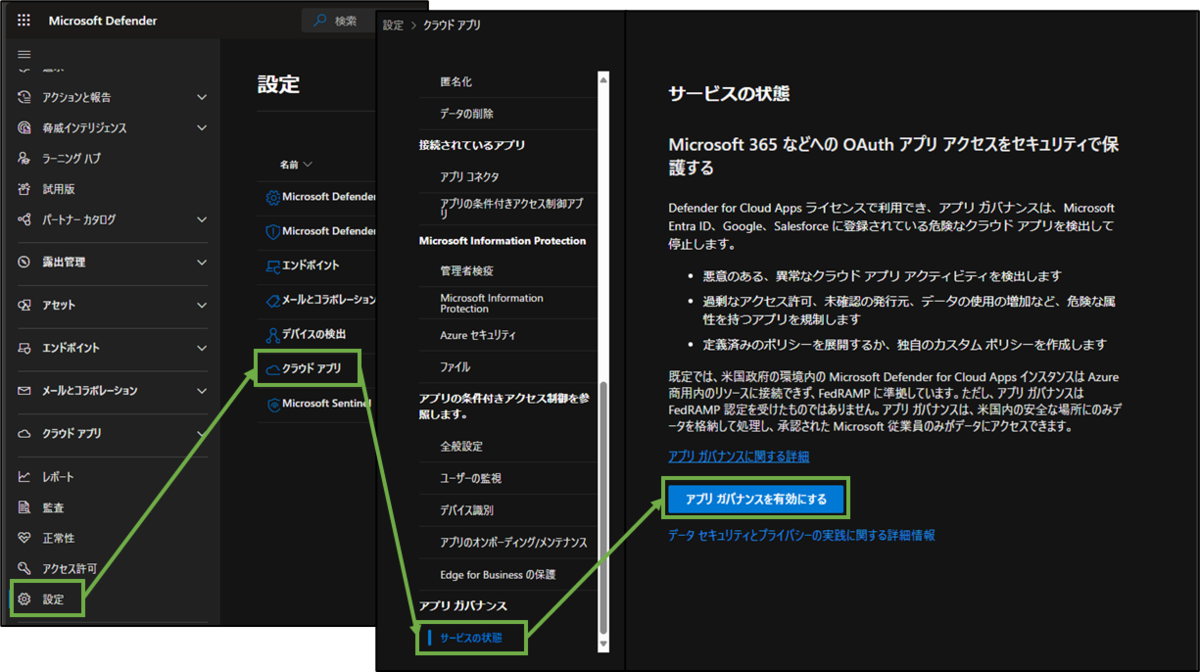Select 匿名化 in settings menu
Image resolution: width=1200 pixels, height=672 pixels.
[456, 81]
